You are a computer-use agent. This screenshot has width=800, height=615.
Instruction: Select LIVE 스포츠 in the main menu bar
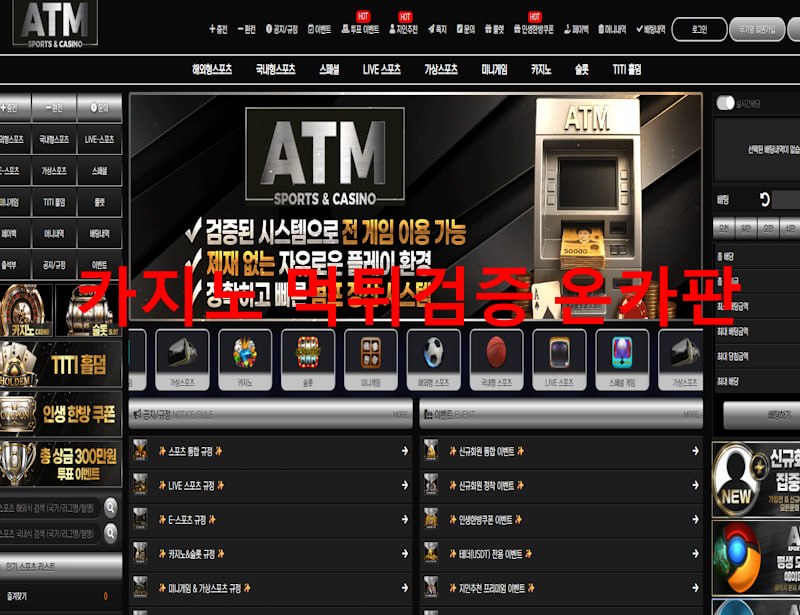(382, 69)
